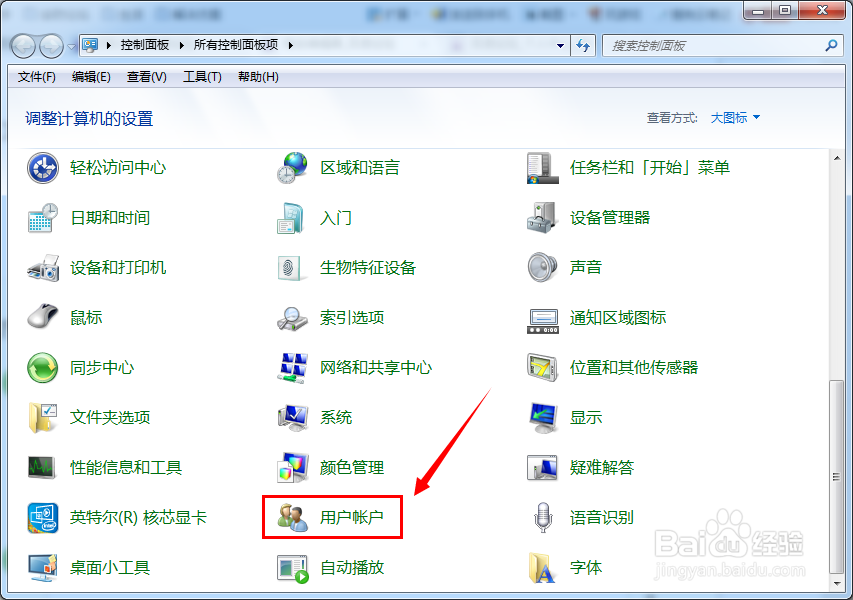Click the 所有控制面板项 breadcrumb segment
Screen dimensions: 853x600
click(236, 45)
